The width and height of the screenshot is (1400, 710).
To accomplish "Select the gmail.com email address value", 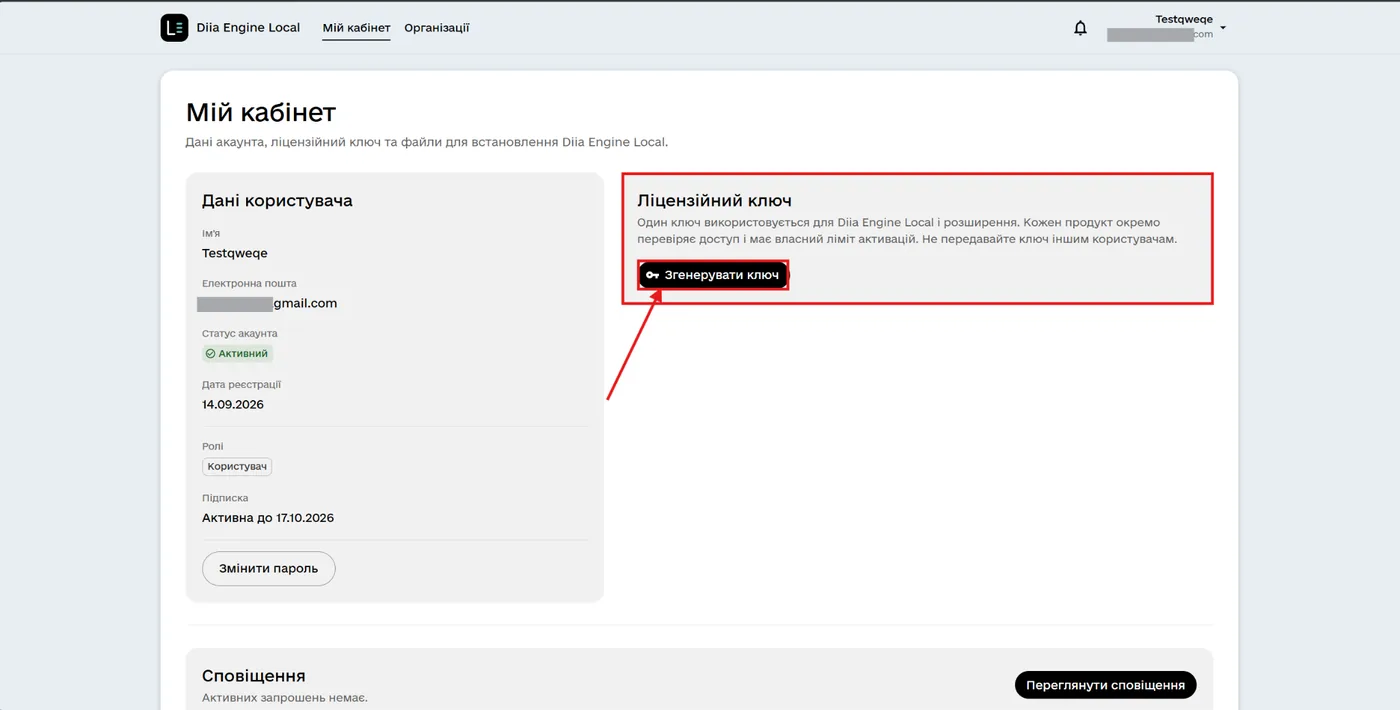I will tap(269, 303).
